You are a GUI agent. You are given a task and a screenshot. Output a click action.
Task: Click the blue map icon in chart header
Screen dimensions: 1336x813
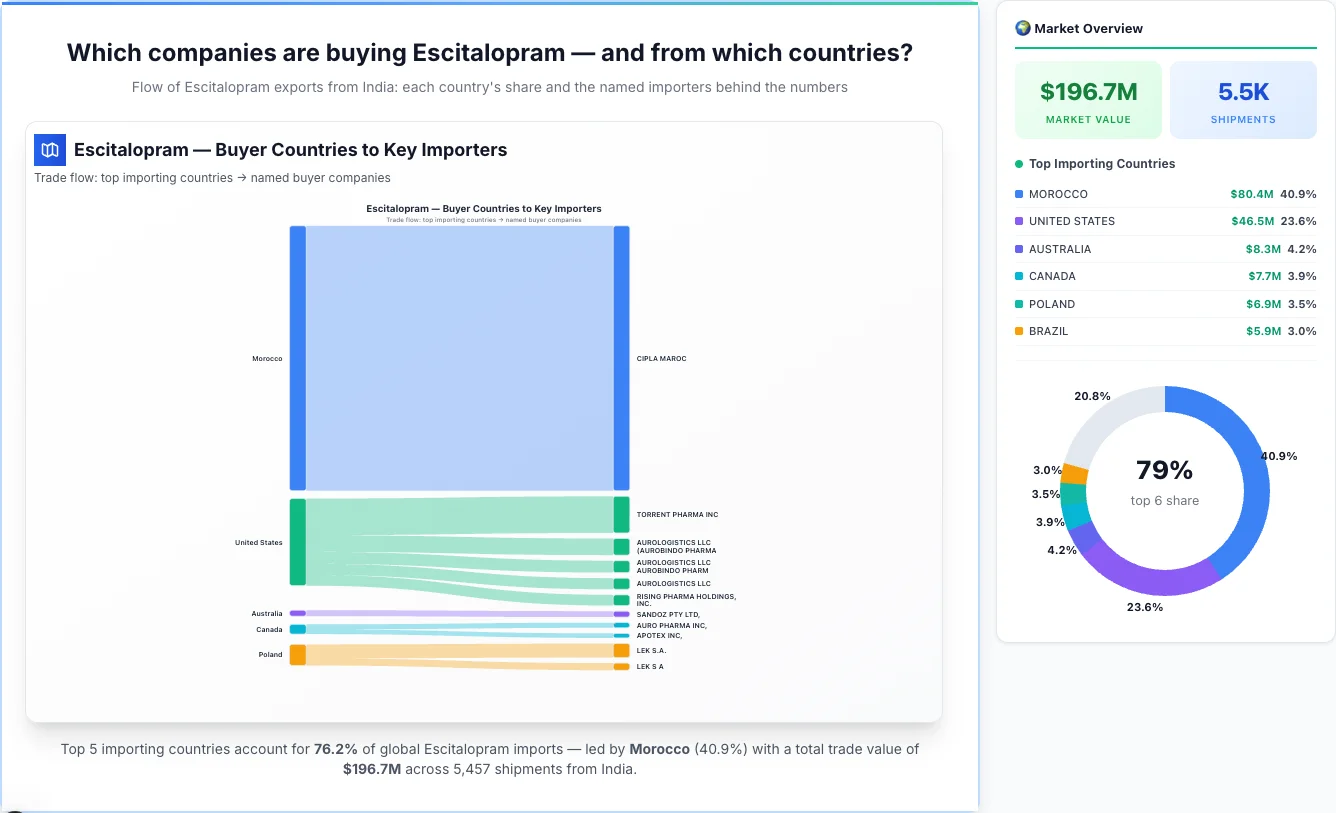pyautogui.click(x=49, y=149)
